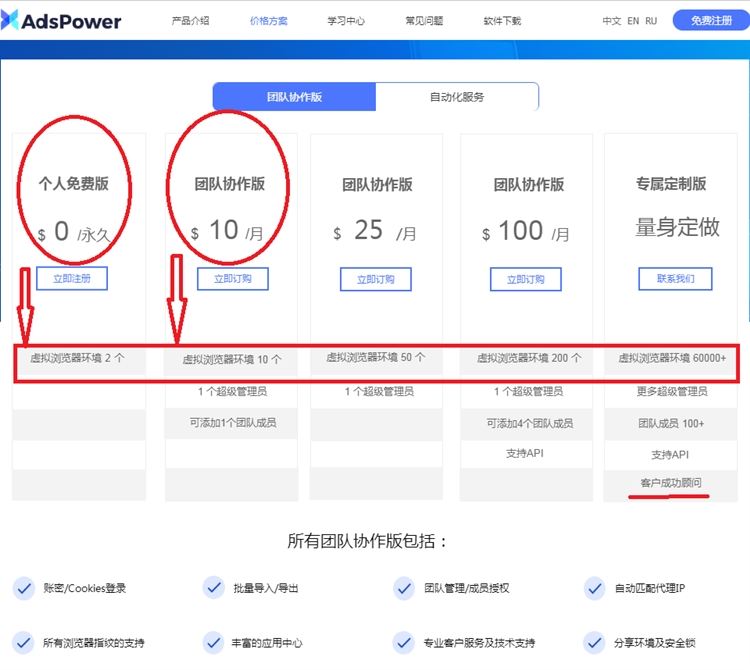The height and width of the screenshot is (670, 750).
Task: Click 虚拟浏览器环境 60000+ text
Action: click(672, 358)
